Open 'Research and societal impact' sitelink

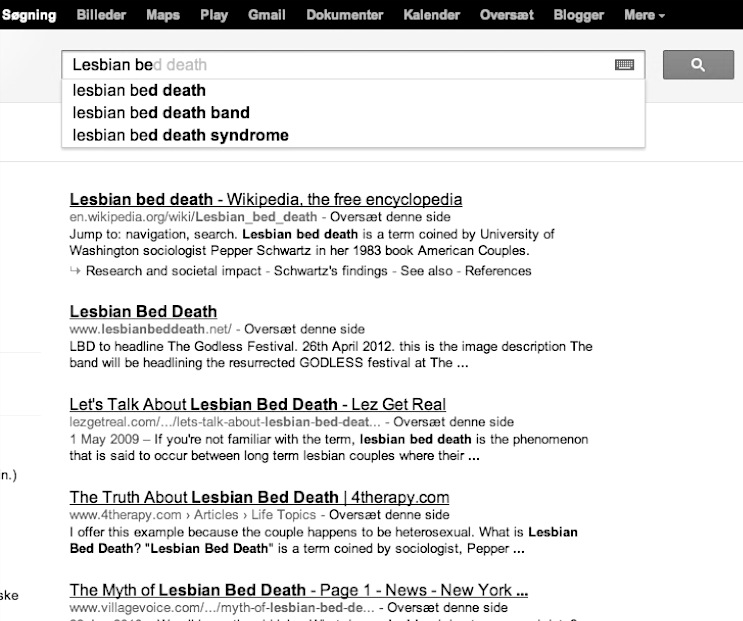173,271
